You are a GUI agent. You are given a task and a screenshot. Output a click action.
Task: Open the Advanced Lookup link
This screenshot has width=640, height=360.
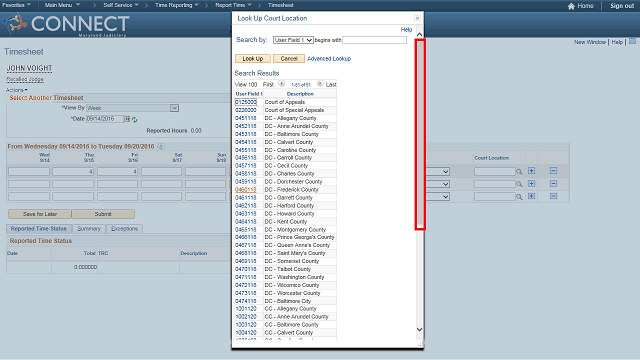point(329,59)
